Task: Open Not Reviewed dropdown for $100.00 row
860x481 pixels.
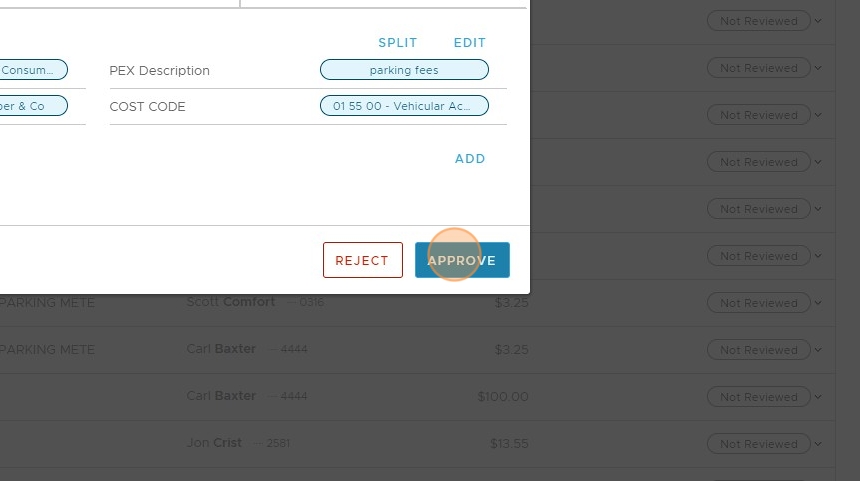Action: pos(758,397)
